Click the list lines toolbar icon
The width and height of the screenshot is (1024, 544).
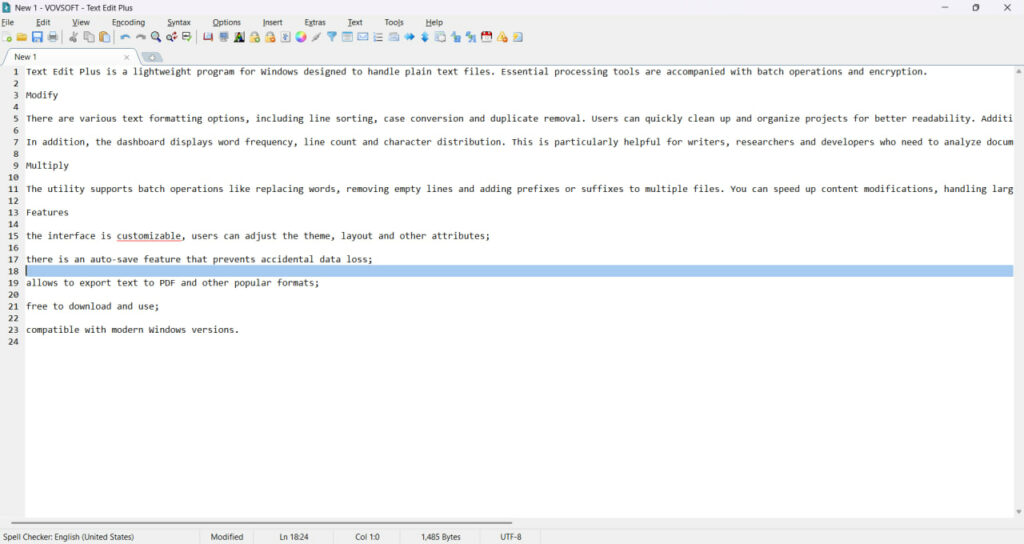pos(378,37)
